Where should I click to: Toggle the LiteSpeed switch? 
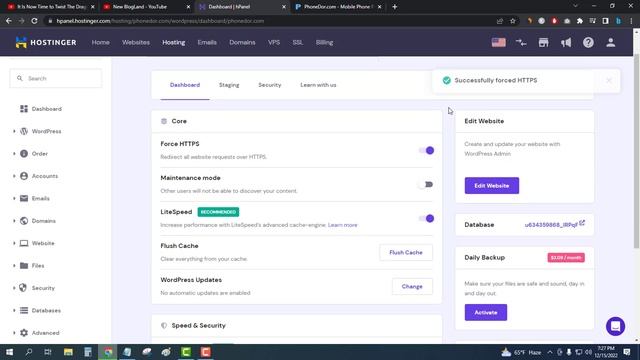[426, 218]
